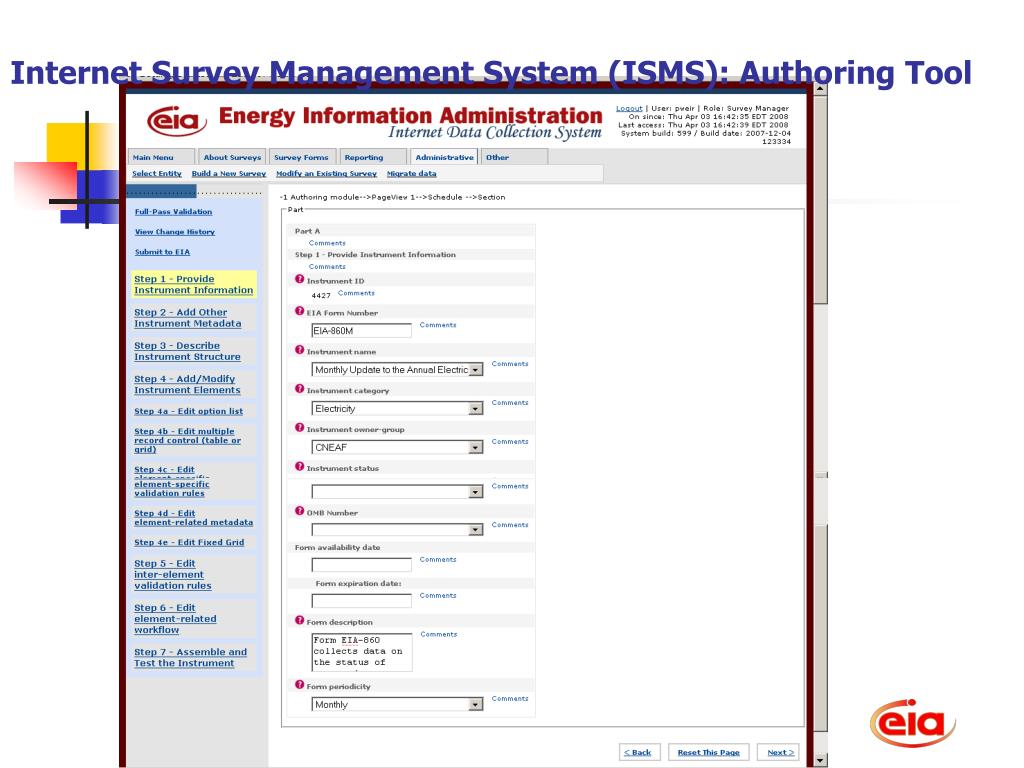Click the scrollbar up arrow
1024x768 pixels.
[820, 89]
